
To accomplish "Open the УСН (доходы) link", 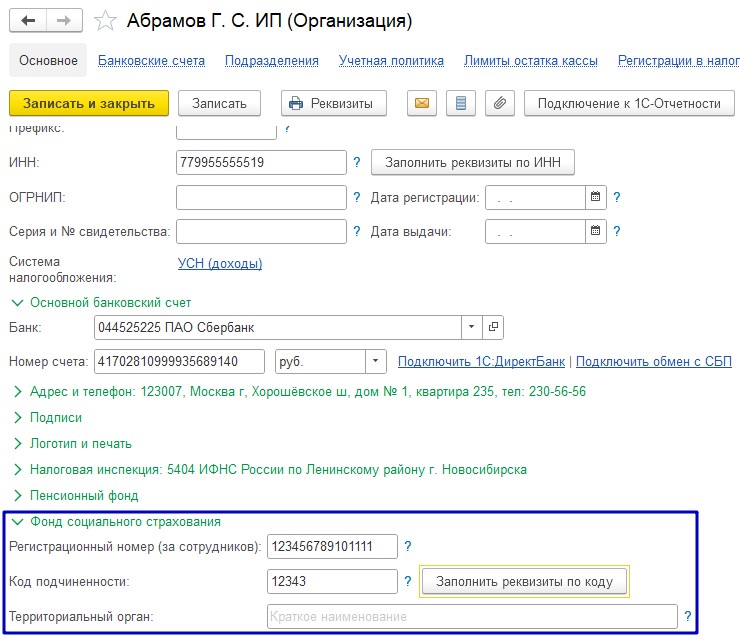I will 220,263.
